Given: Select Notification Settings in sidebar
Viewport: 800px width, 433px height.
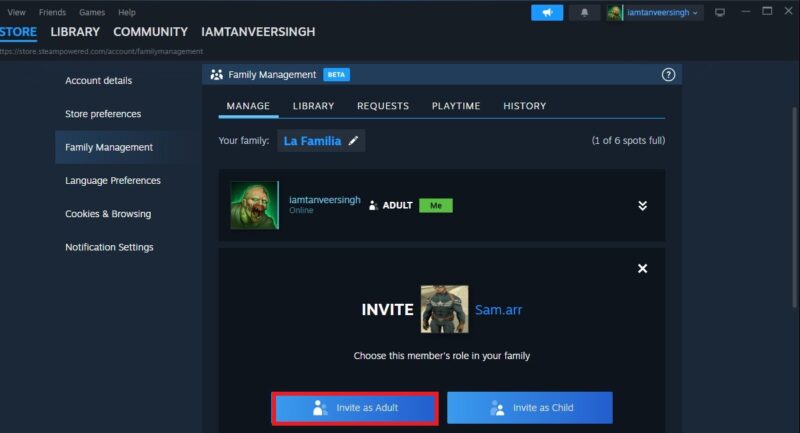Looking at the screenshot, I should 109,247.
